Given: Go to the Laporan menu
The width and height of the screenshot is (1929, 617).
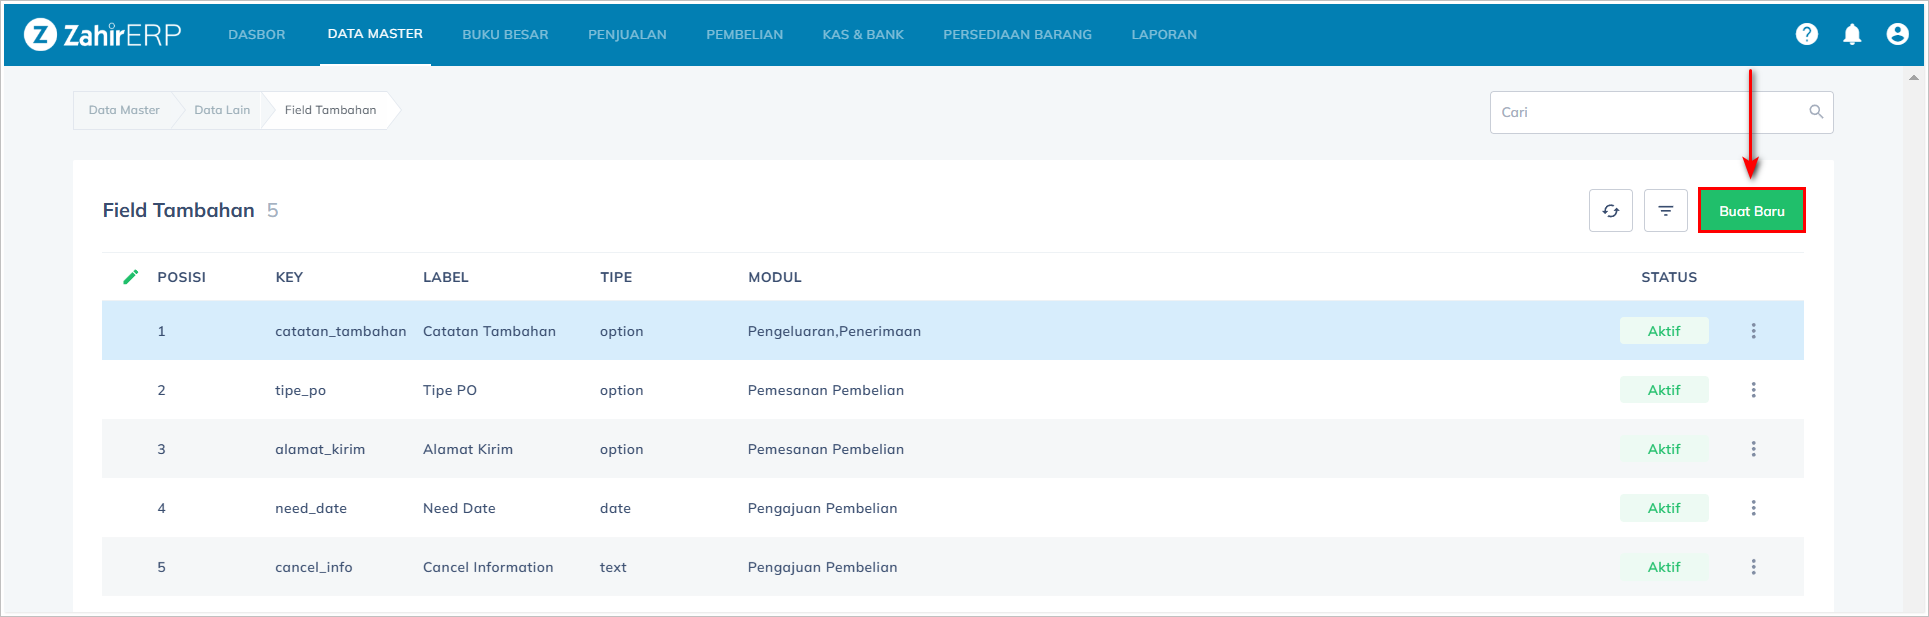Looking at the screenshot, I should click(x=1164, y=35).
